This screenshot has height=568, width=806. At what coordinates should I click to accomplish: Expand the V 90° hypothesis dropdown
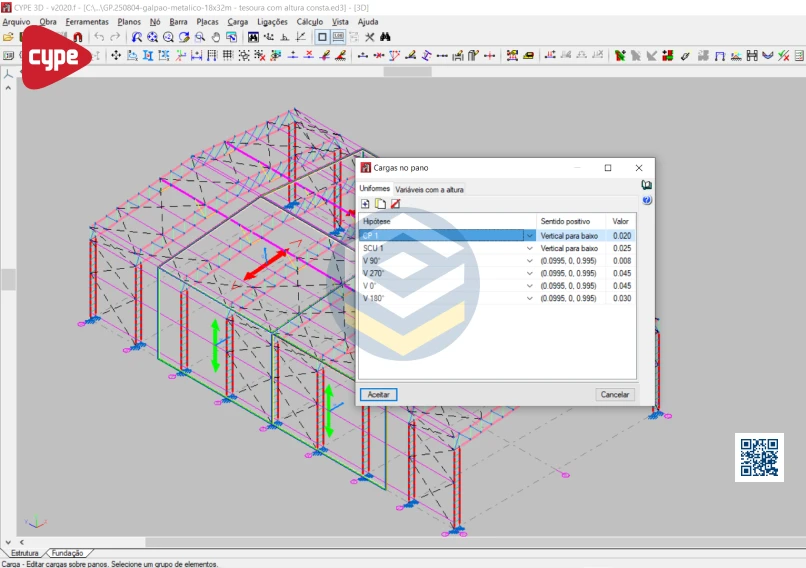[x=530, y=261]
